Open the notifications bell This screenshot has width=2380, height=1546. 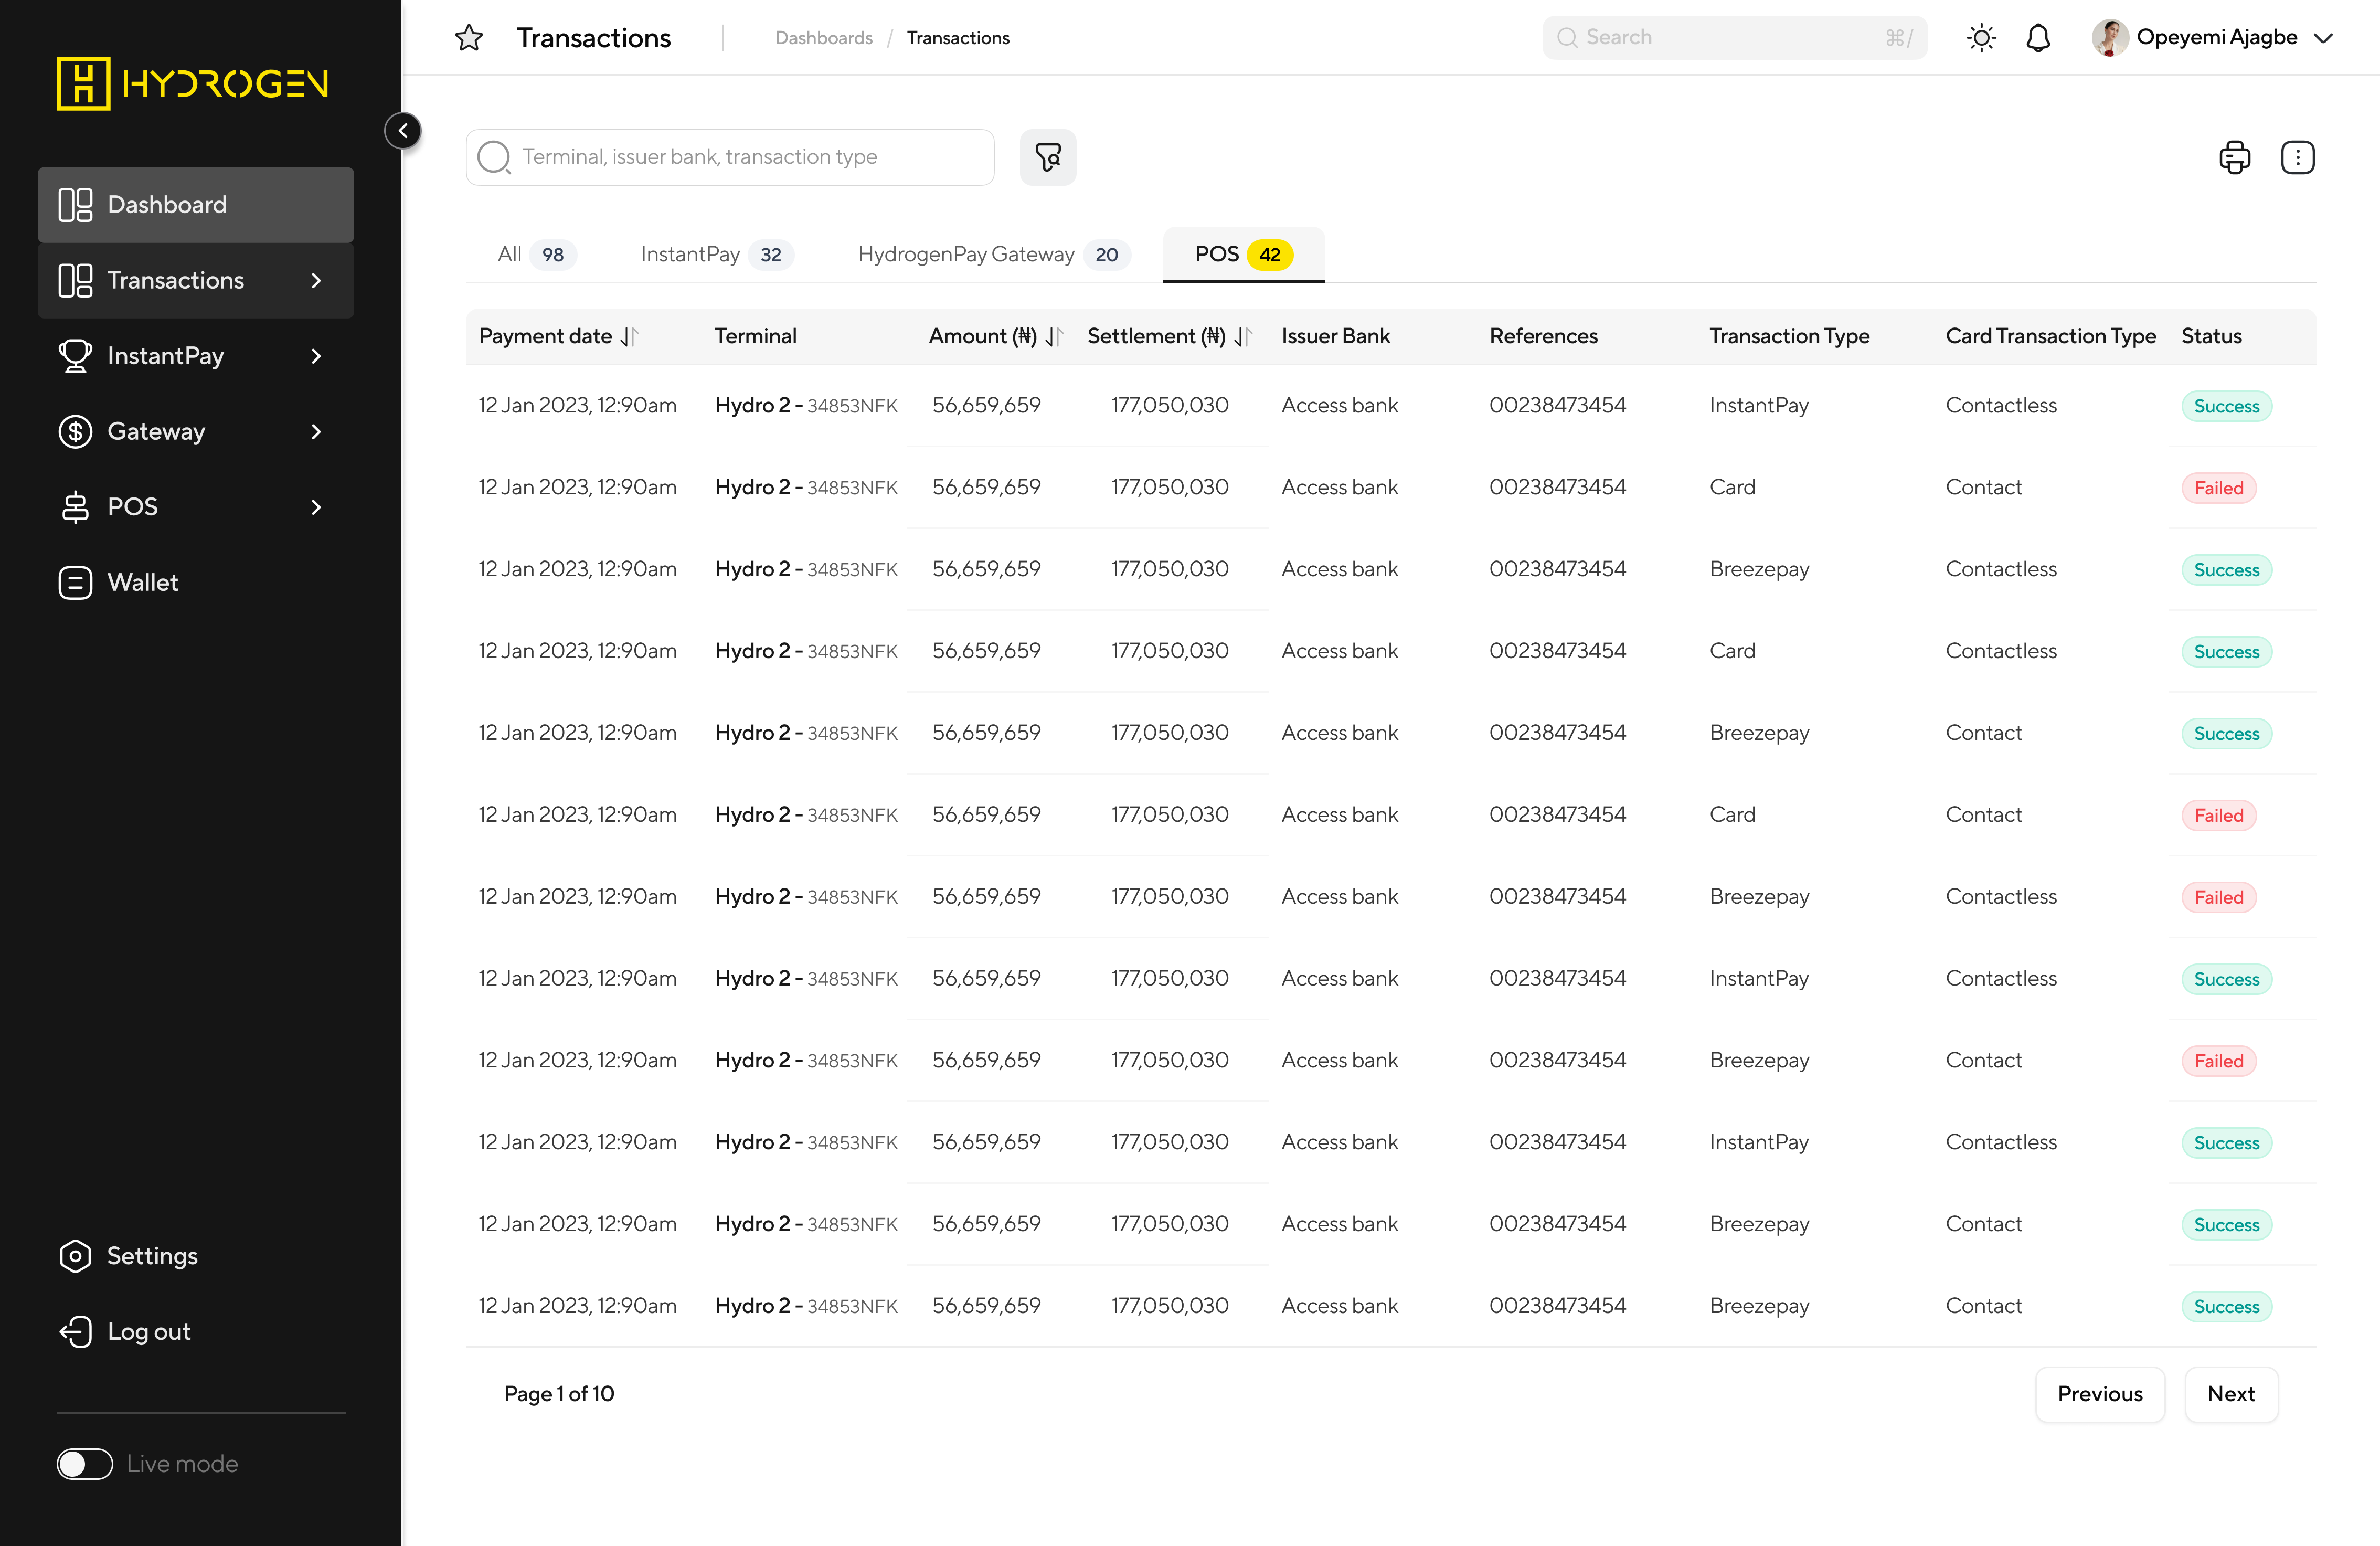2038,38
